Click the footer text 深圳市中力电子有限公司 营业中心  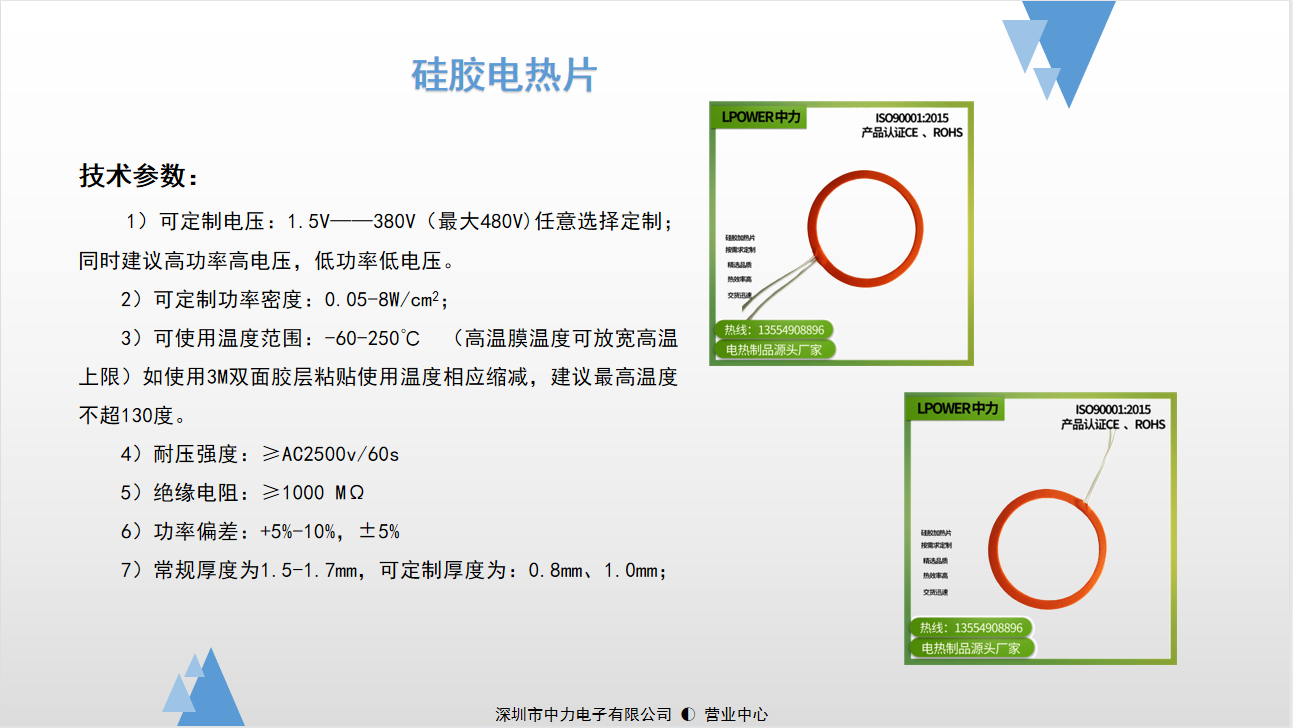pyautogui.click(x=632, y=714)
